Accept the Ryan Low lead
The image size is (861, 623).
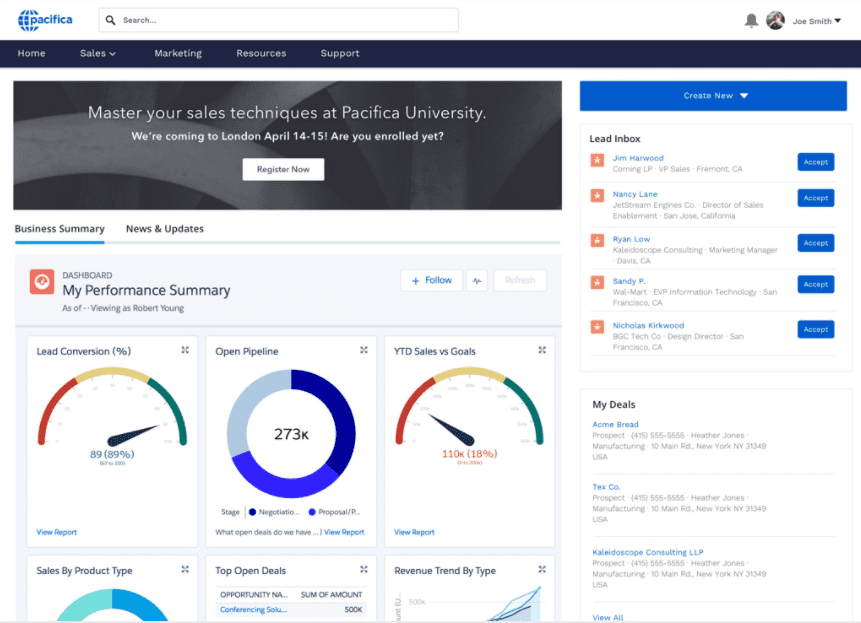click(815, 243)
